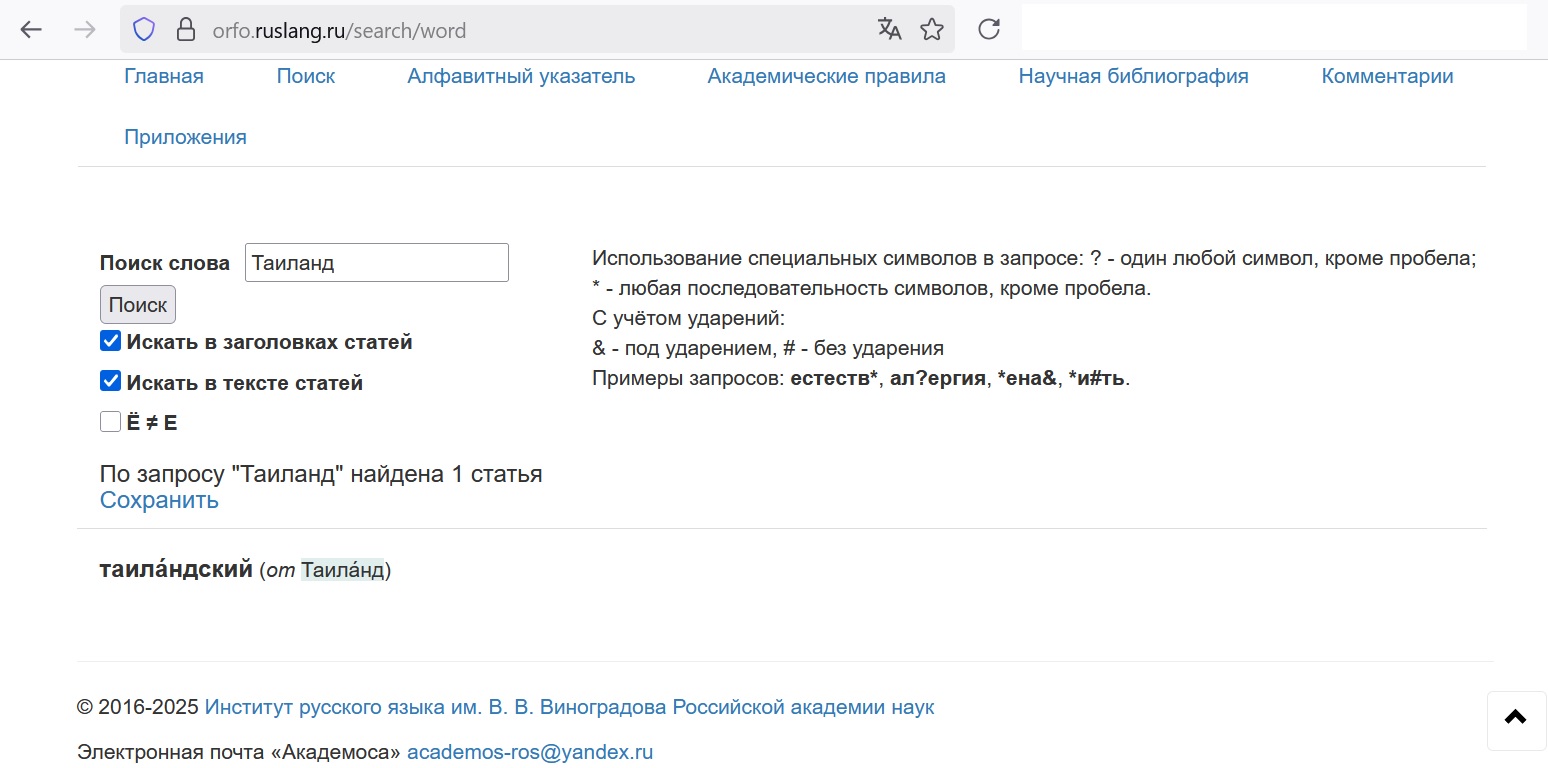Uncheck 'Искать в тексте статей' checkbox

[x=110, y=382]
